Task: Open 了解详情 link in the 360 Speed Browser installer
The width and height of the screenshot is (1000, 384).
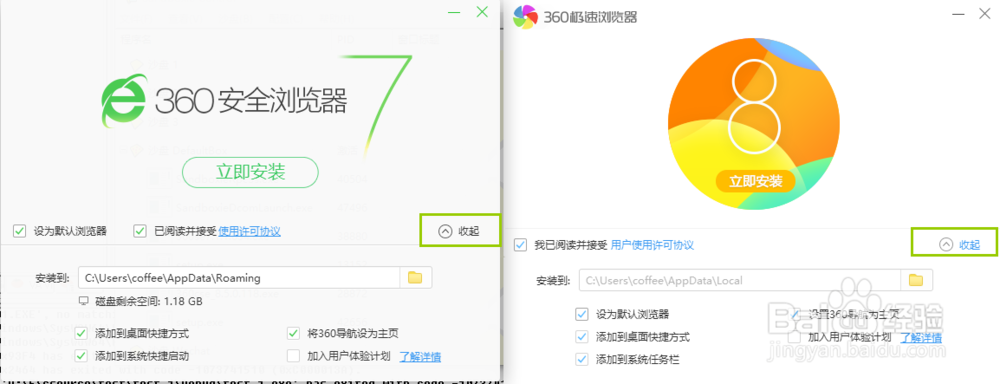Action: point(921,337)
